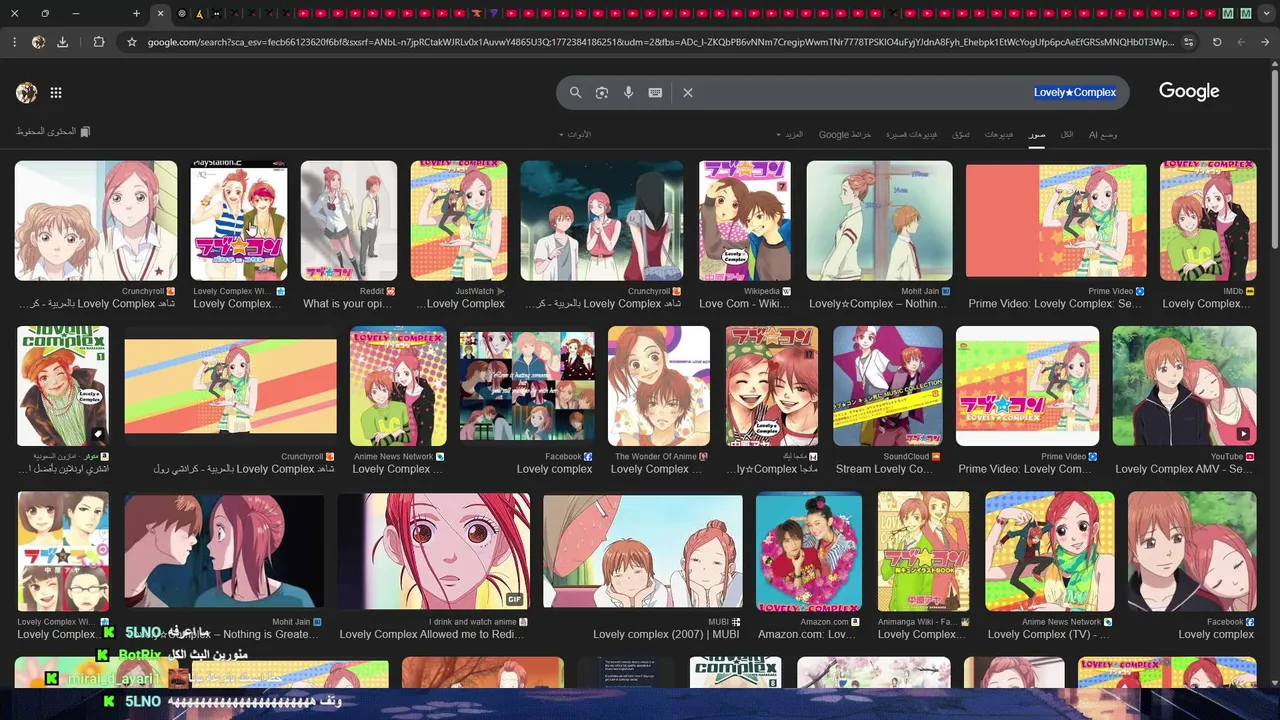The image size is (1280, 720).
Task: Open The Wonder Of Anime Lovely Complex thumbnail
Action: [659, 386]
